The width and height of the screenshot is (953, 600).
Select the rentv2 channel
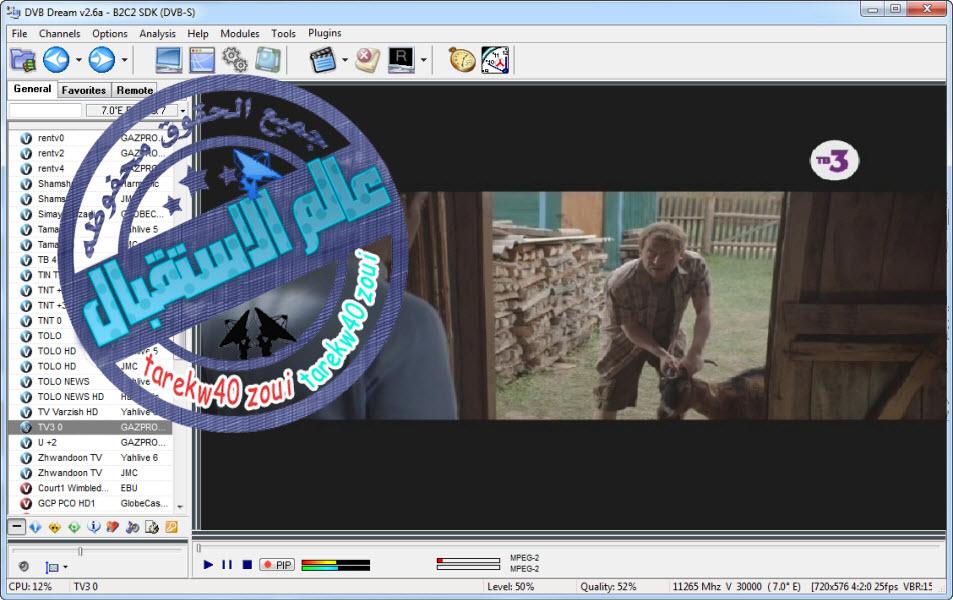tap(91, 153)
